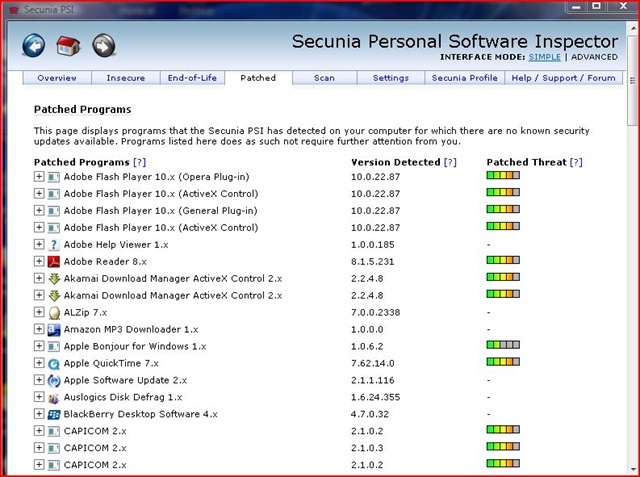
Task: Click the Adobe Help Viewer question-mark icon
Action: (53, 245)
